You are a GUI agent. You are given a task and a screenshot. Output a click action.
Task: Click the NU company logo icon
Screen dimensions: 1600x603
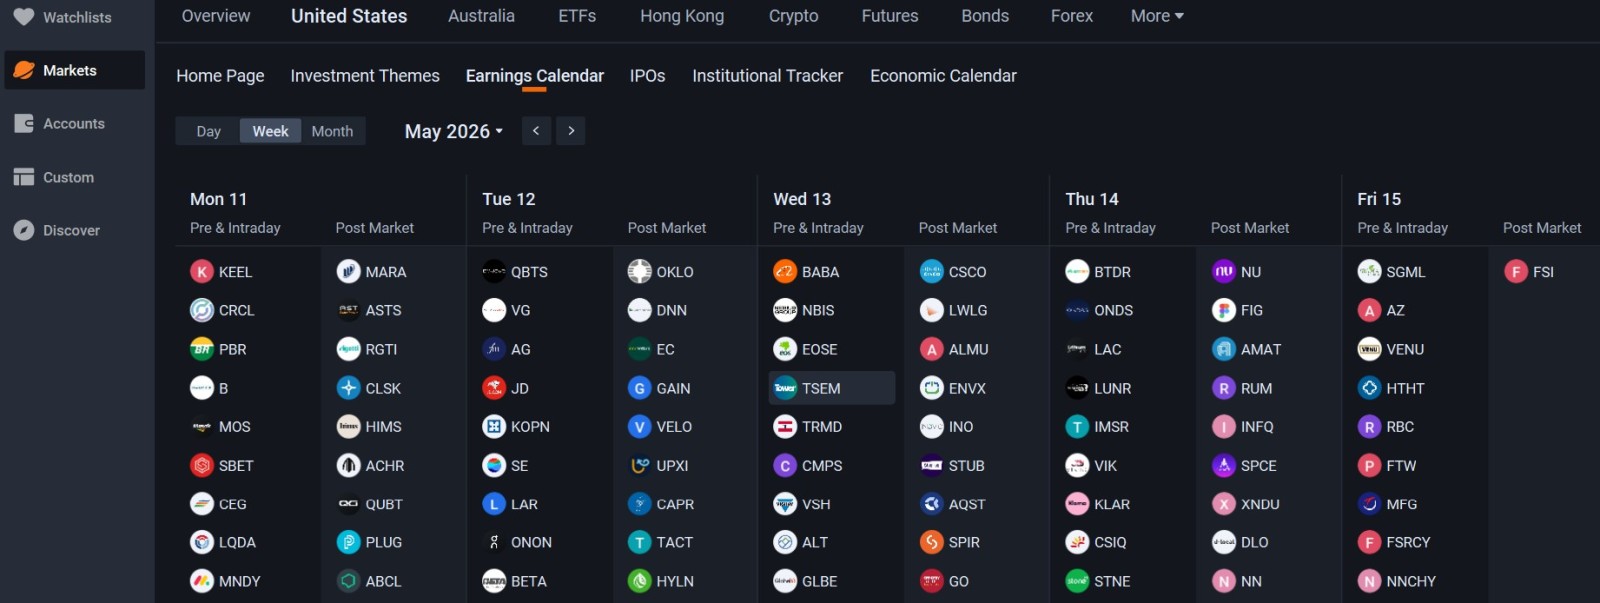click(1223, 271)
